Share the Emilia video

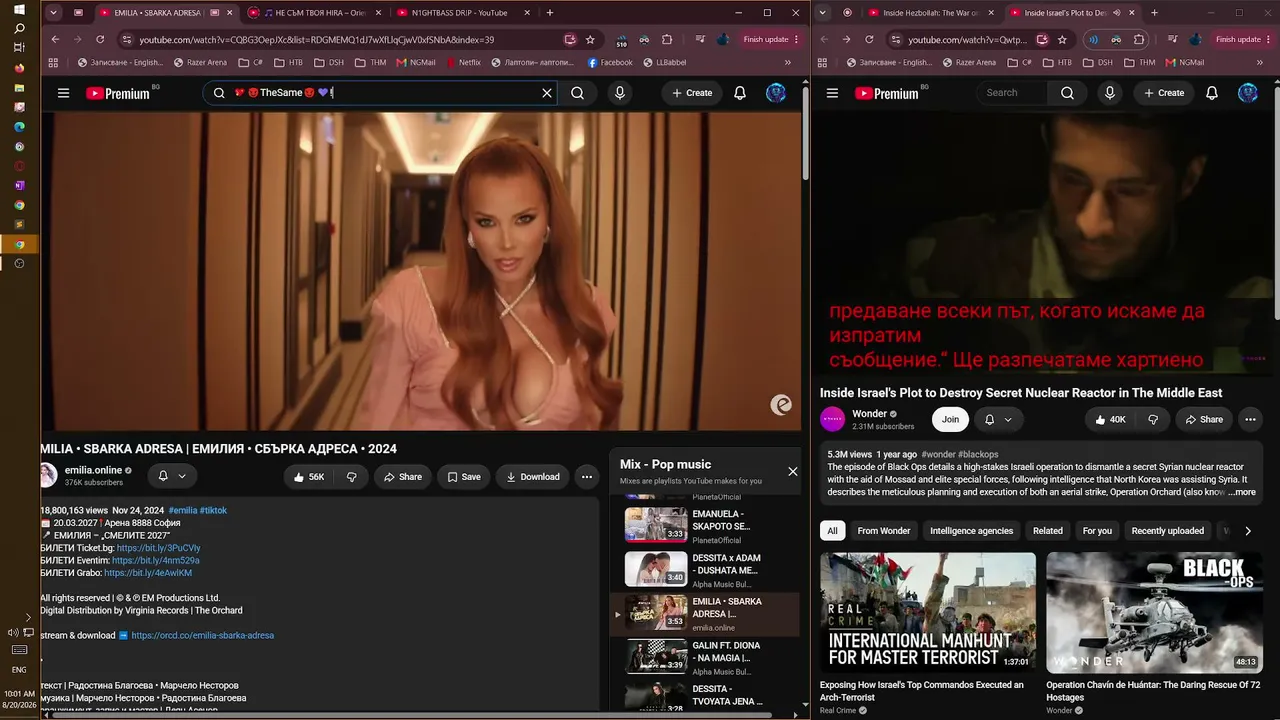pyautogui.click(x=403, y=477)
